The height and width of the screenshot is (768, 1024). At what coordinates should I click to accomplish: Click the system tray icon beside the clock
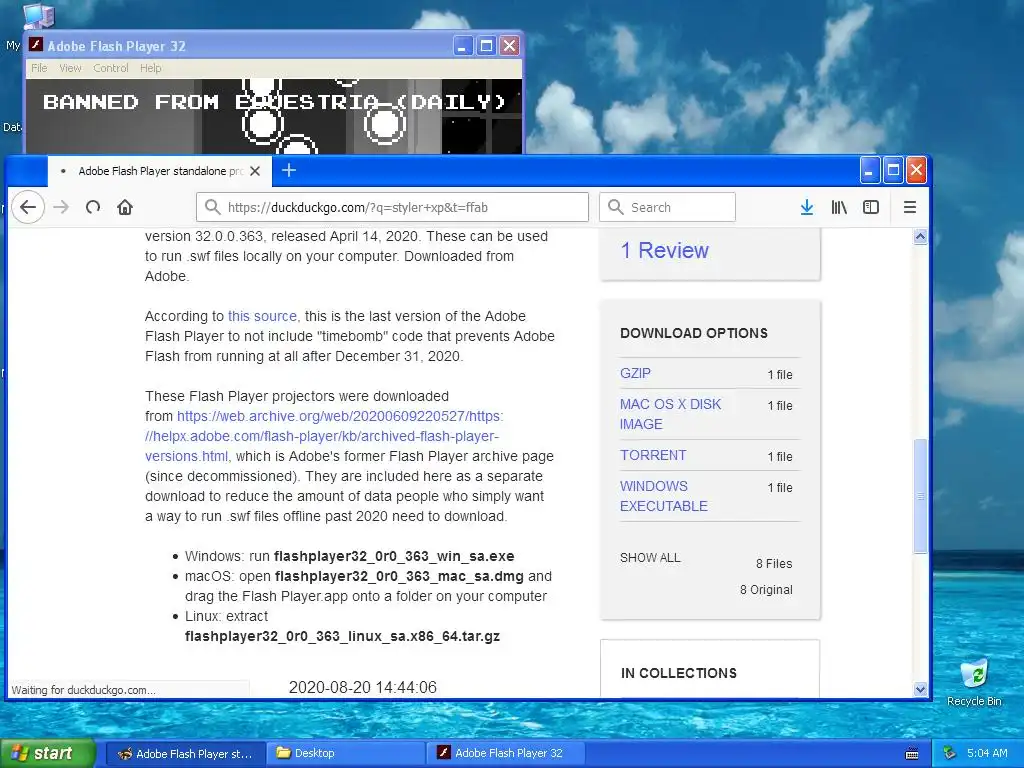[950, 754]
